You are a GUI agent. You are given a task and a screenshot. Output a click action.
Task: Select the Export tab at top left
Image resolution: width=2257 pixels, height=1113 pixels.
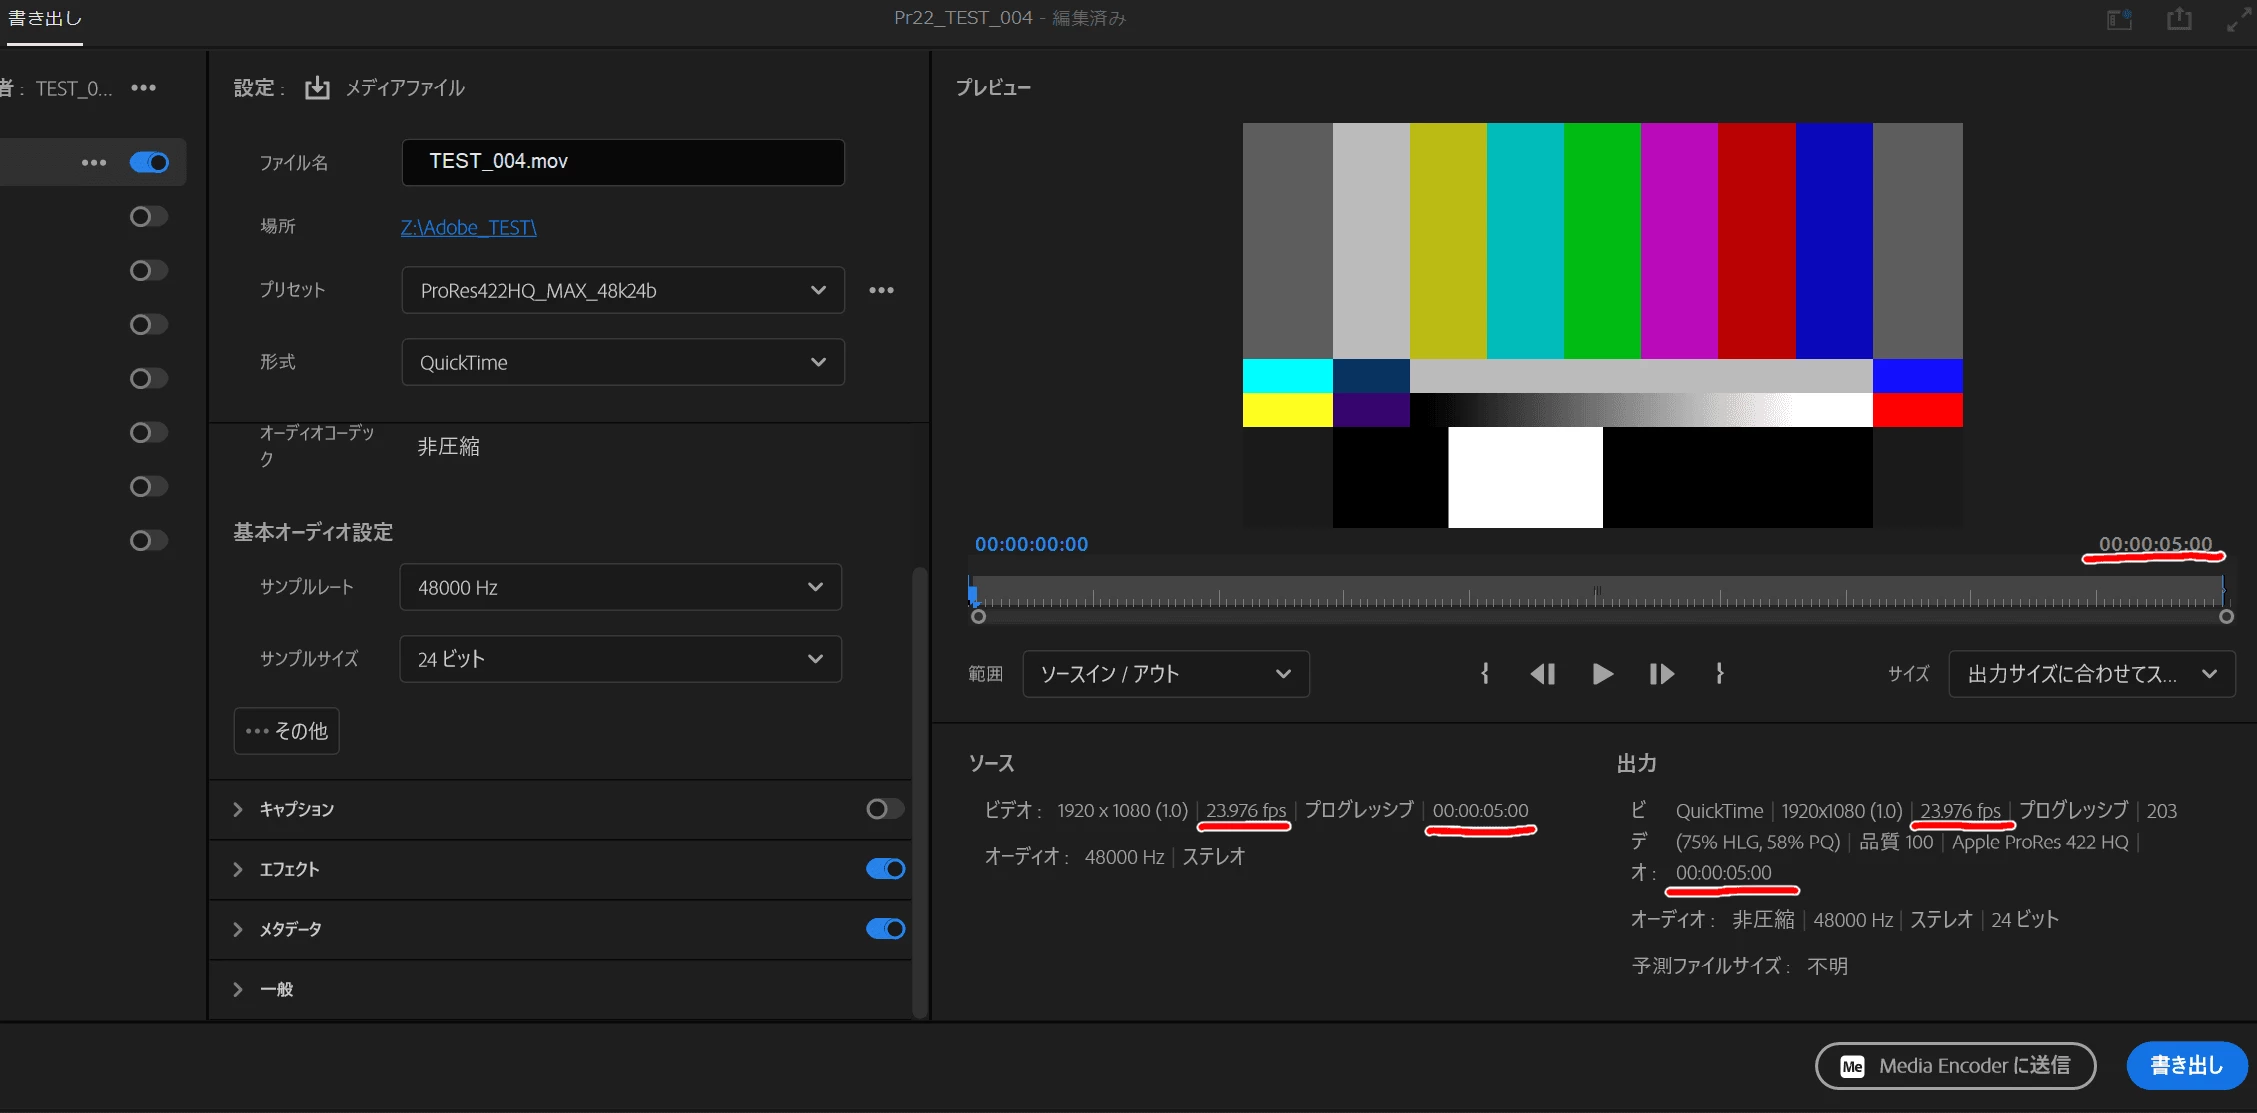click(x=45, y=19)
